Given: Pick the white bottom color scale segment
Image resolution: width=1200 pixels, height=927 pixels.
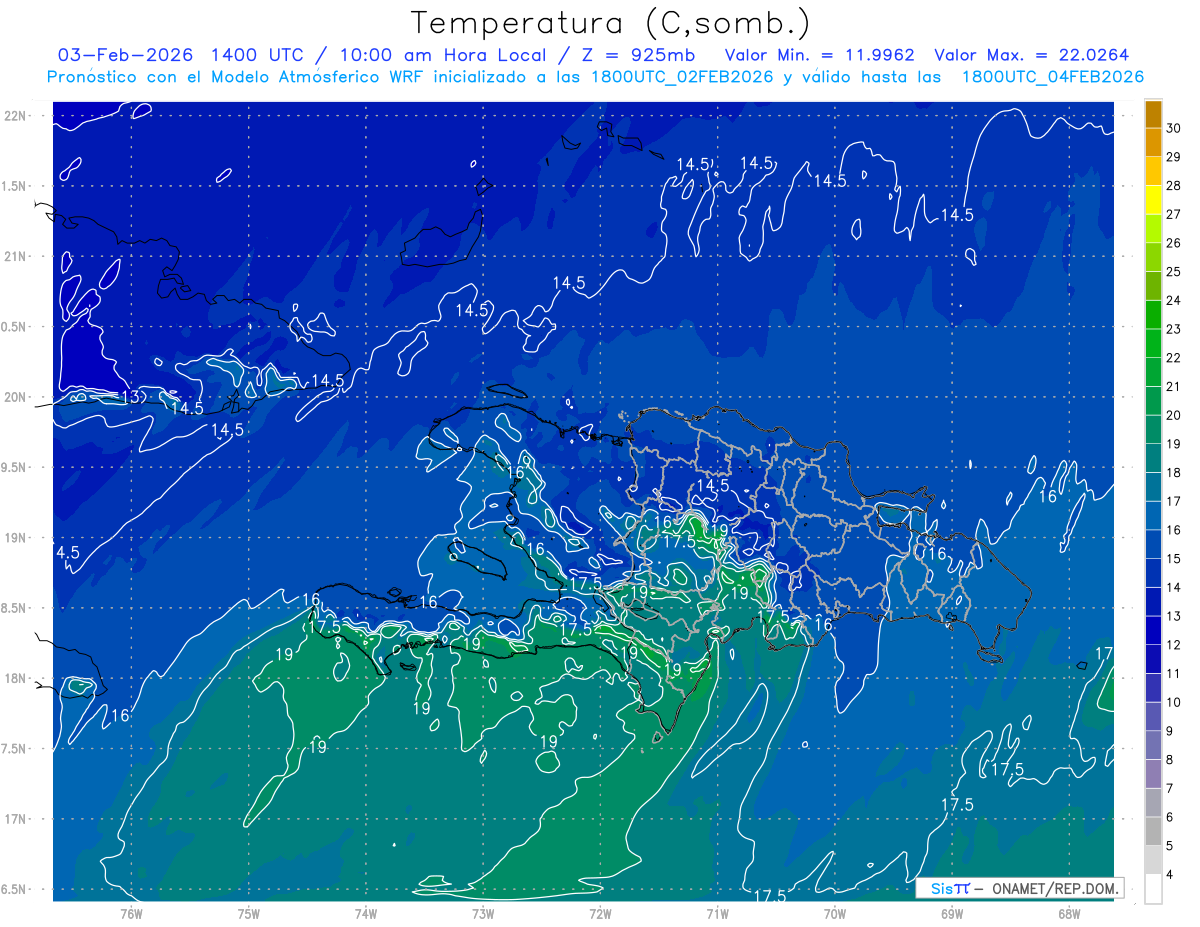Looking at the screenshot, I should pyautogui.click(x=1153, y=888).
